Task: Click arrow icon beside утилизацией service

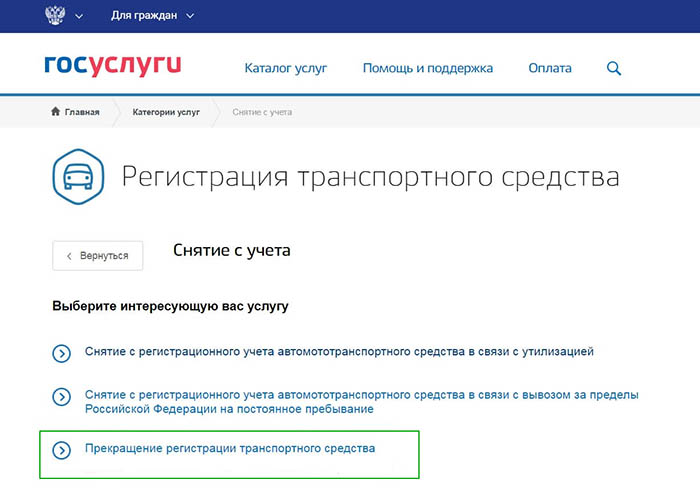Action: [x=62, y=354]
